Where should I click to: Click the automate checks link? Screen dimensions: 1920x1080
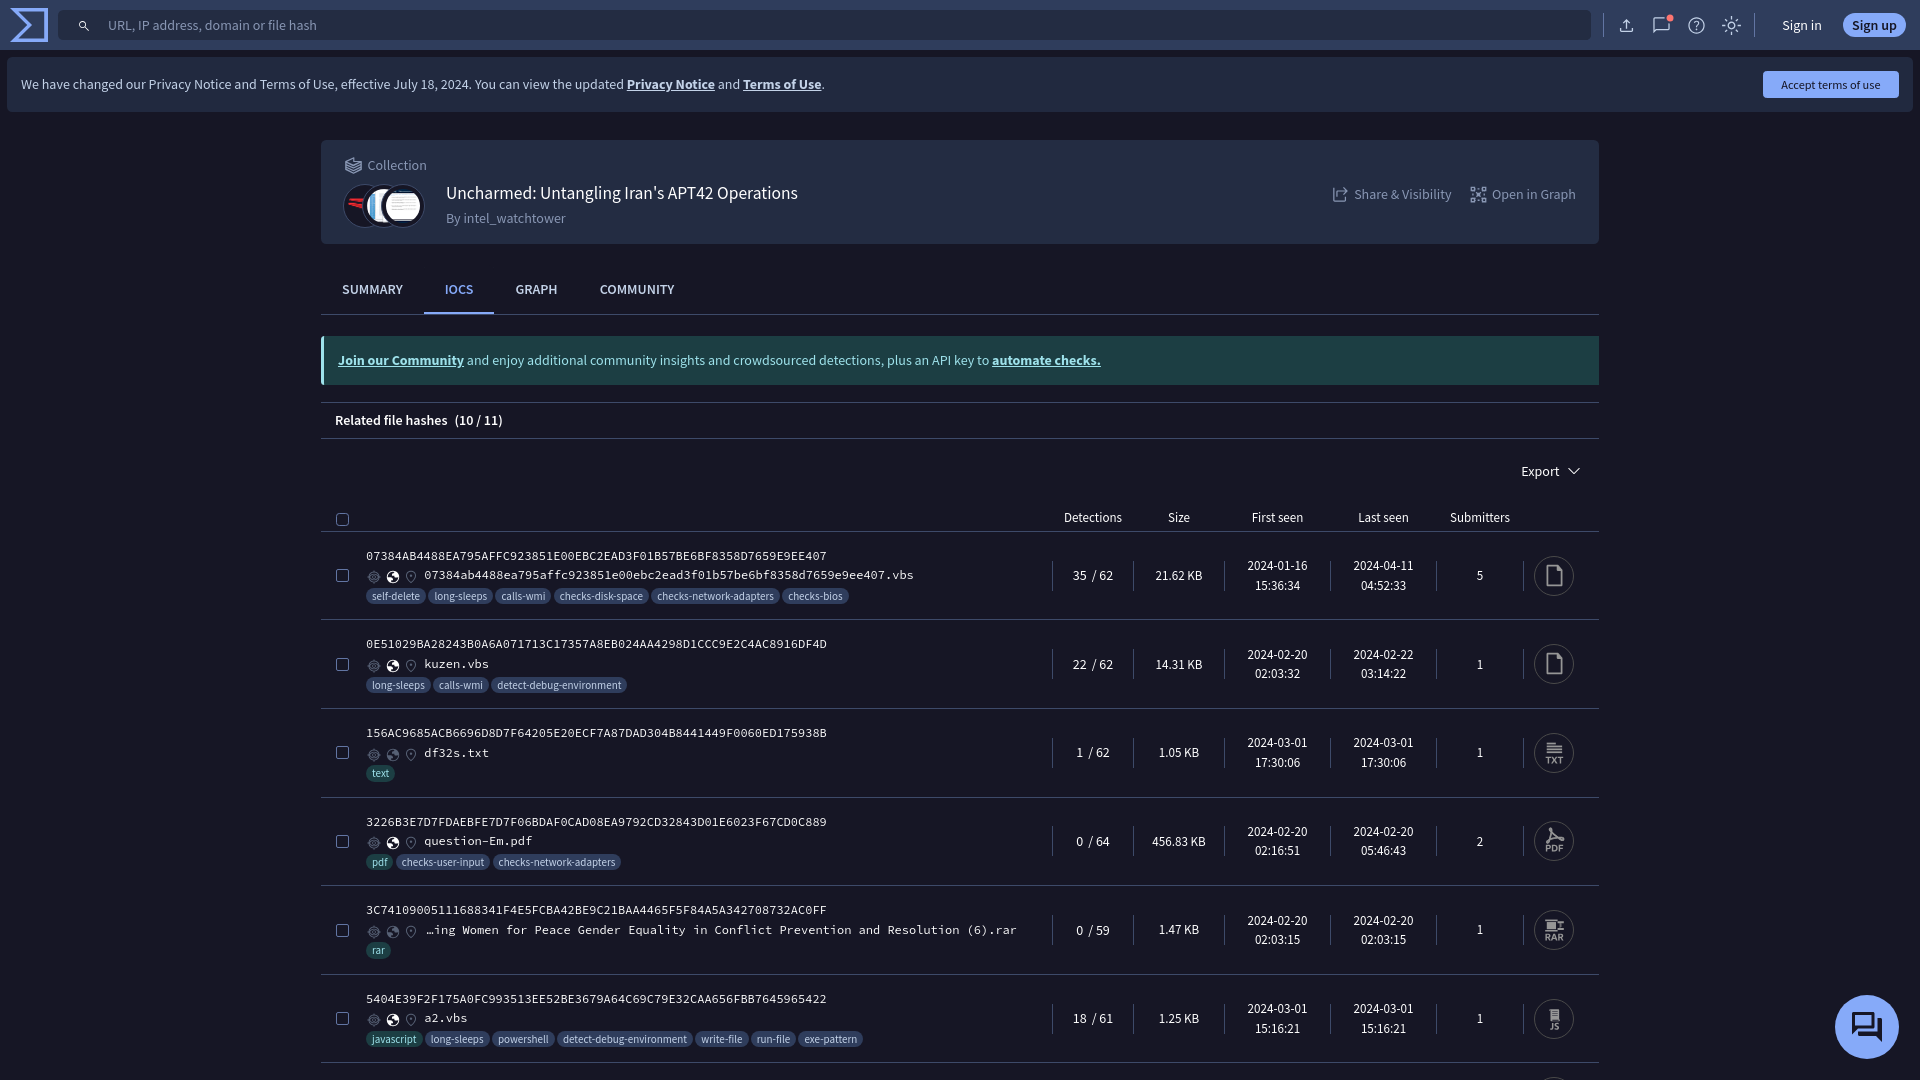[x=1046, y=361]
